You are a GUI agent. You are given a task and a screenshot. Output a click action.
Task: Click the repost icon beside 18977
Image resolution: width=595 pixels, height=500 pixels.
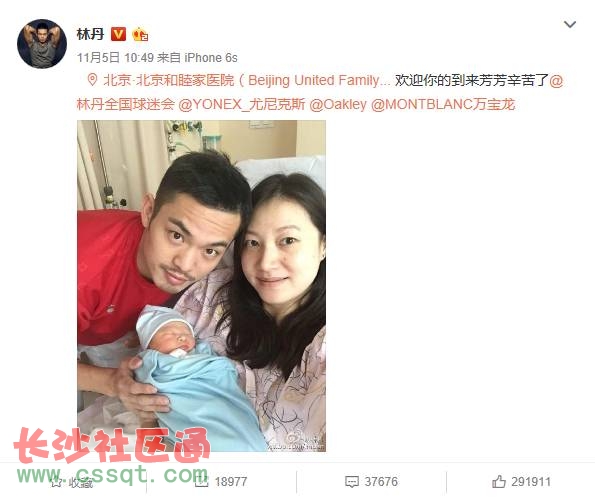point(201,482)
